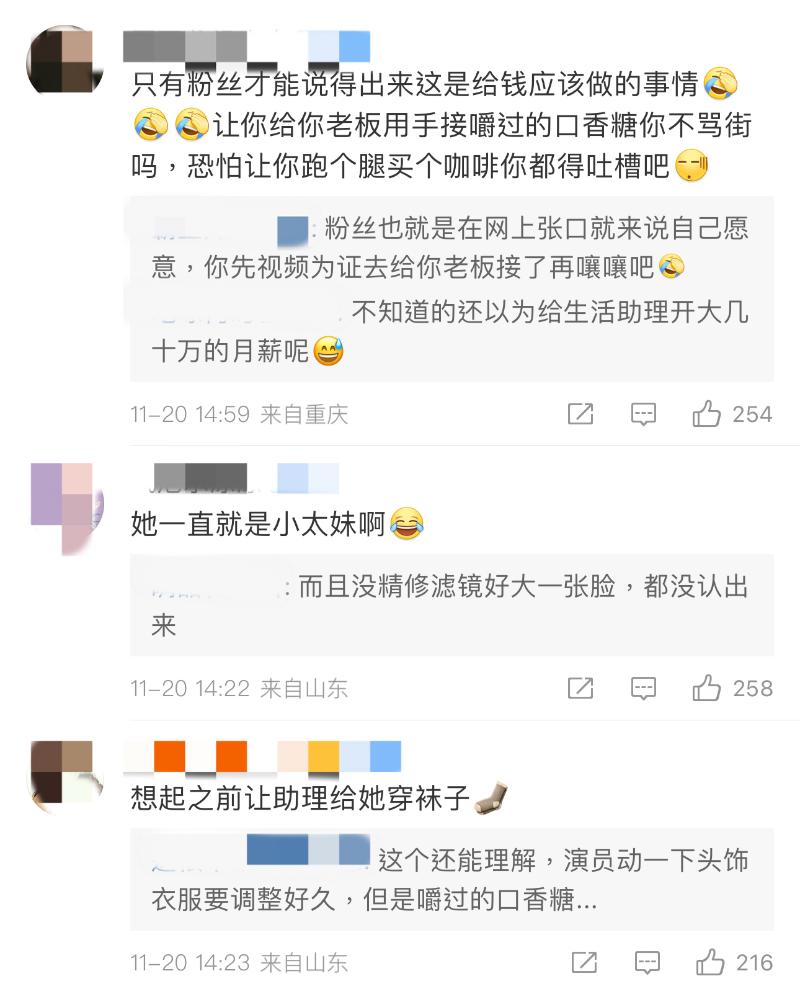Like the comment with 258 likes

click(x=732, y=688)
